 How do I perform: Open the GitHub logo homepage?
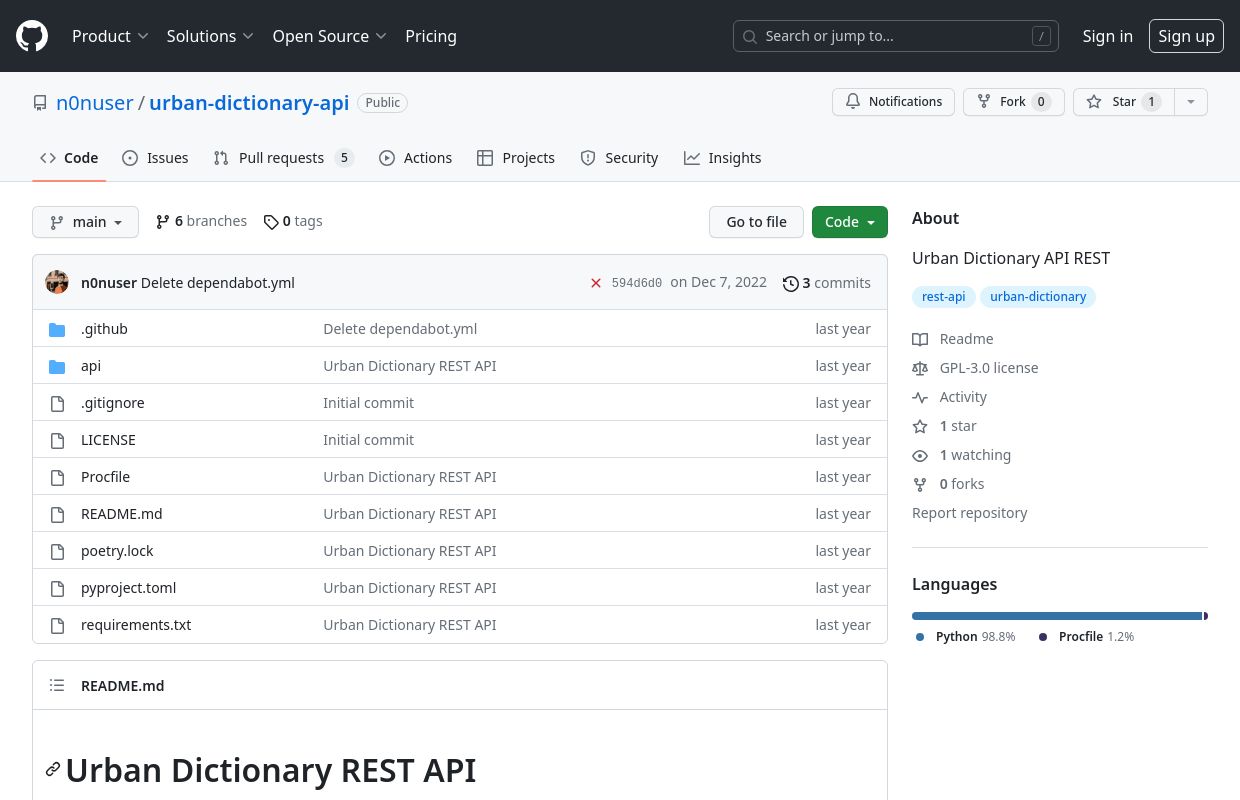[32, 36]
